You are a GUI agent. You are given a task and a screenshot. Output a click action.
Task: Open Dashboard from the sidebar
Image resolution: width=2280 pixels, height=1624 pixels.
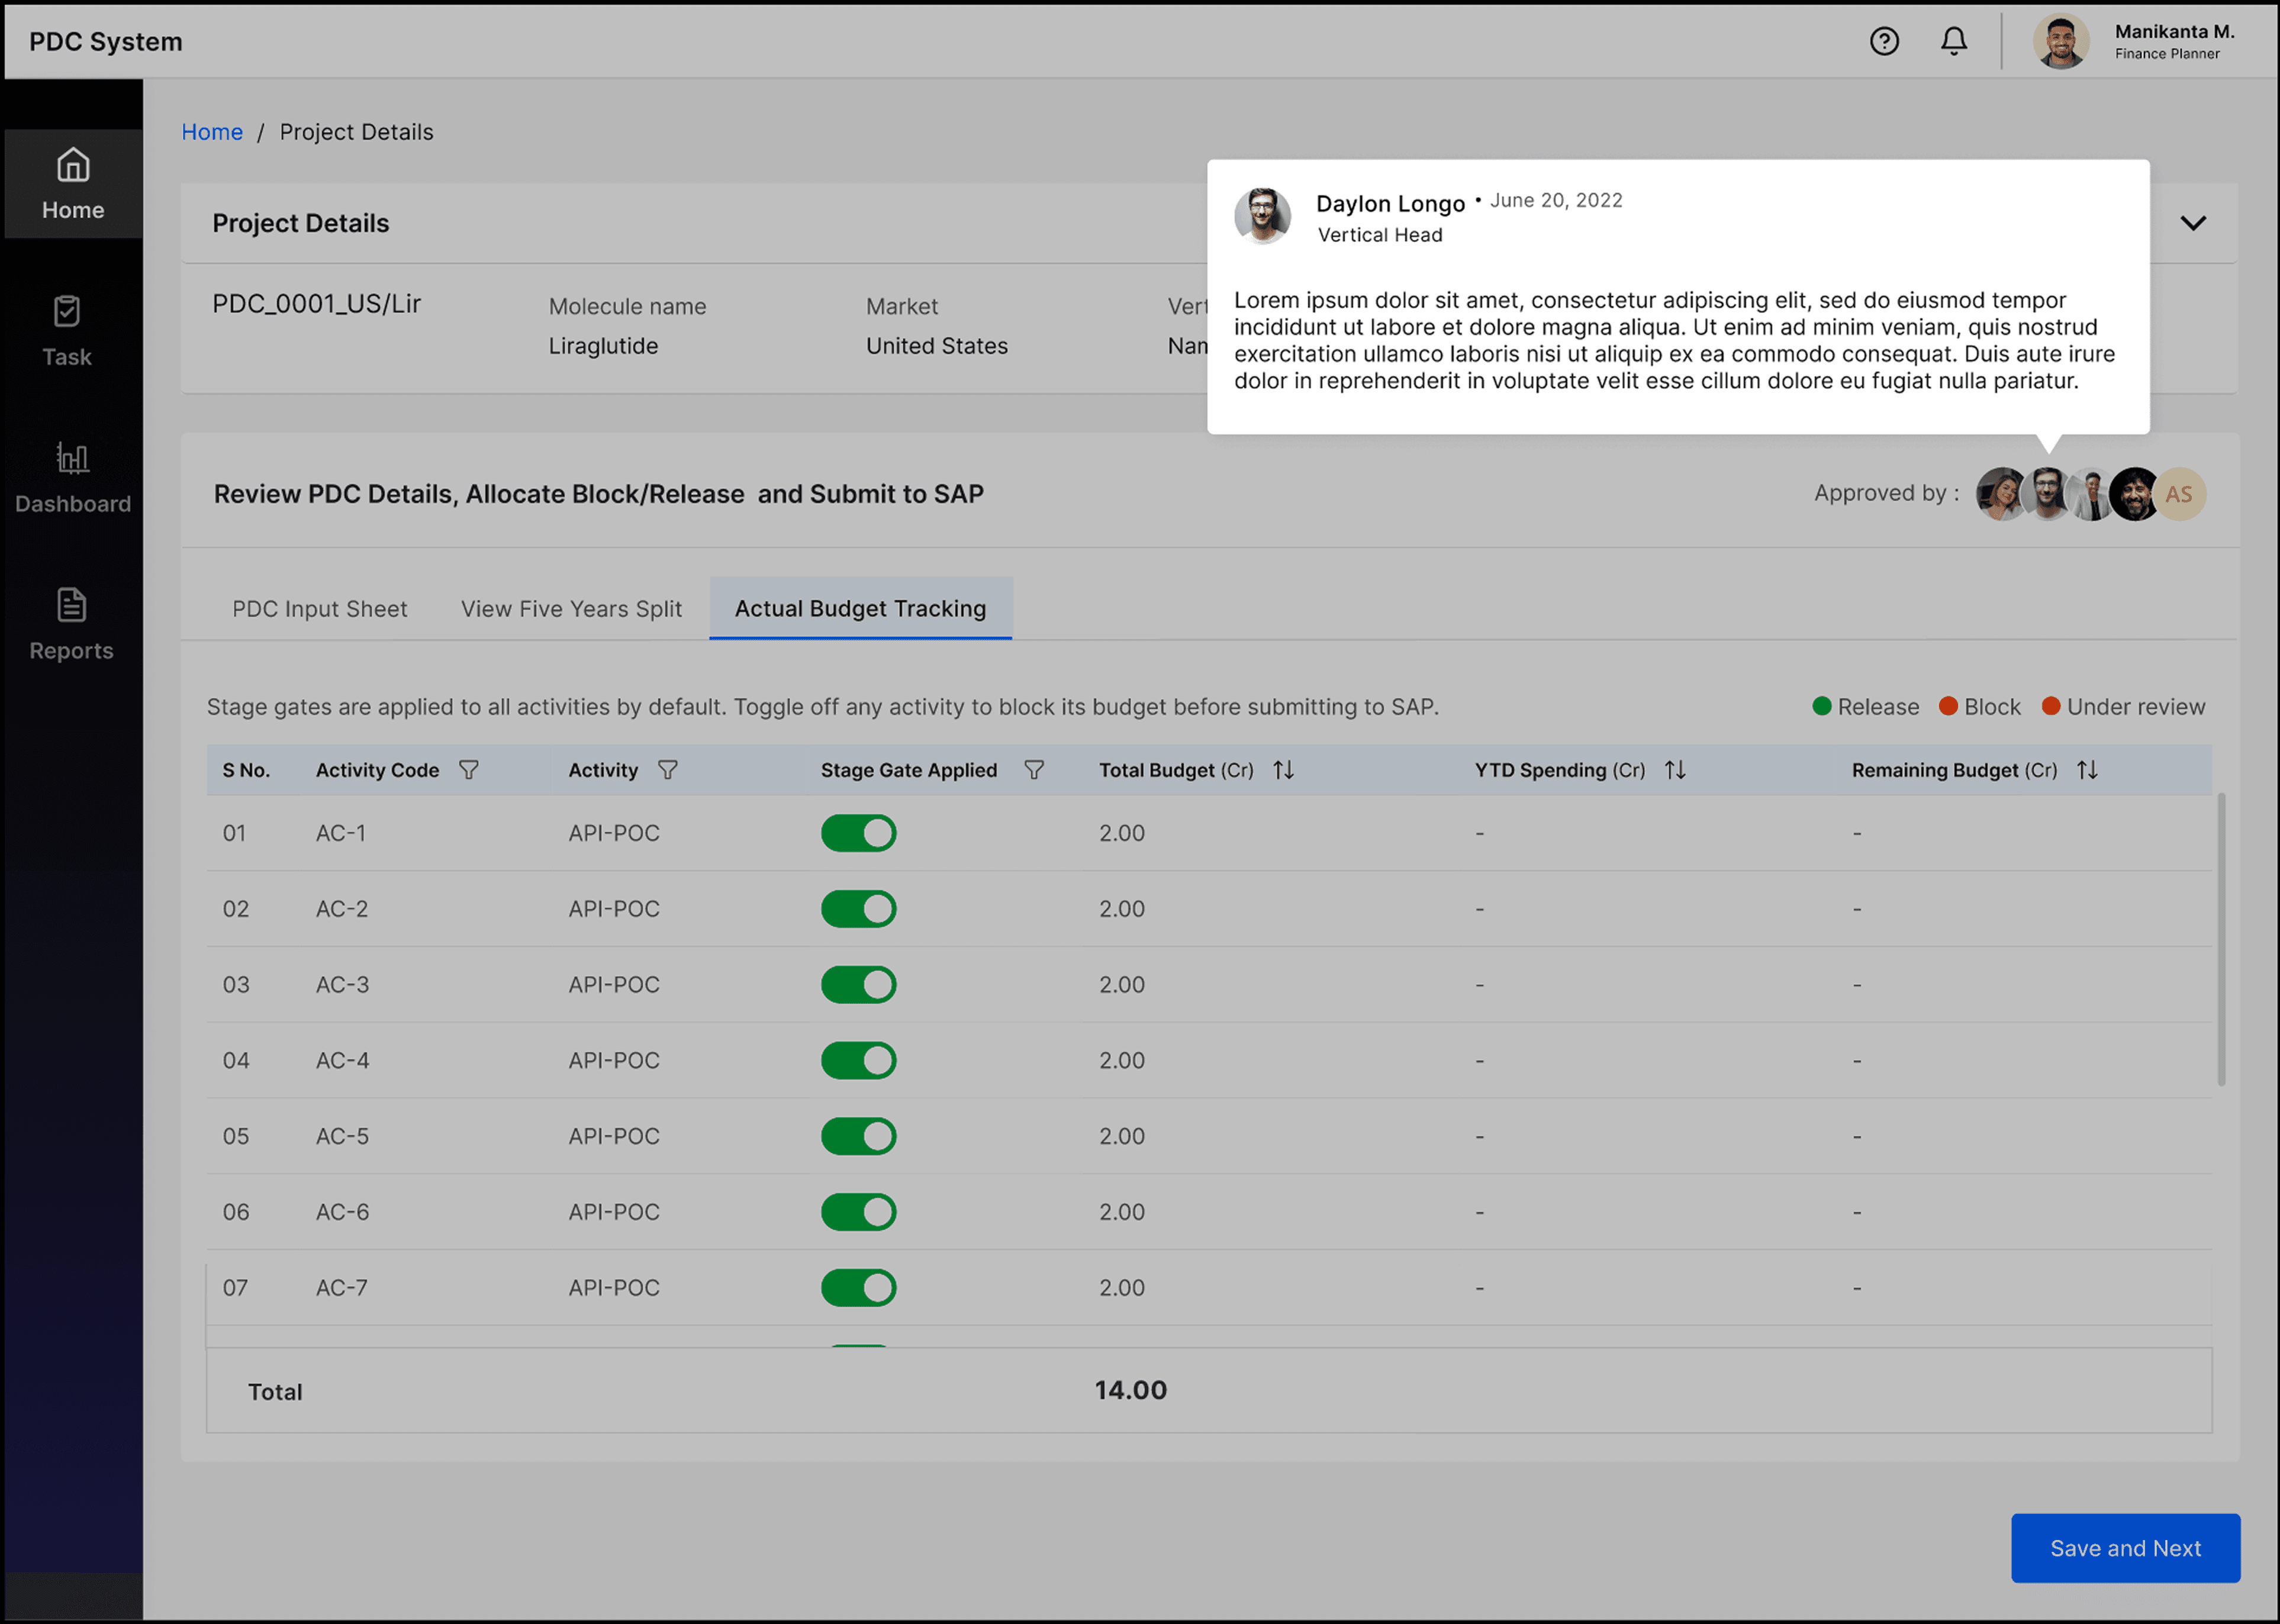[72, 478]
